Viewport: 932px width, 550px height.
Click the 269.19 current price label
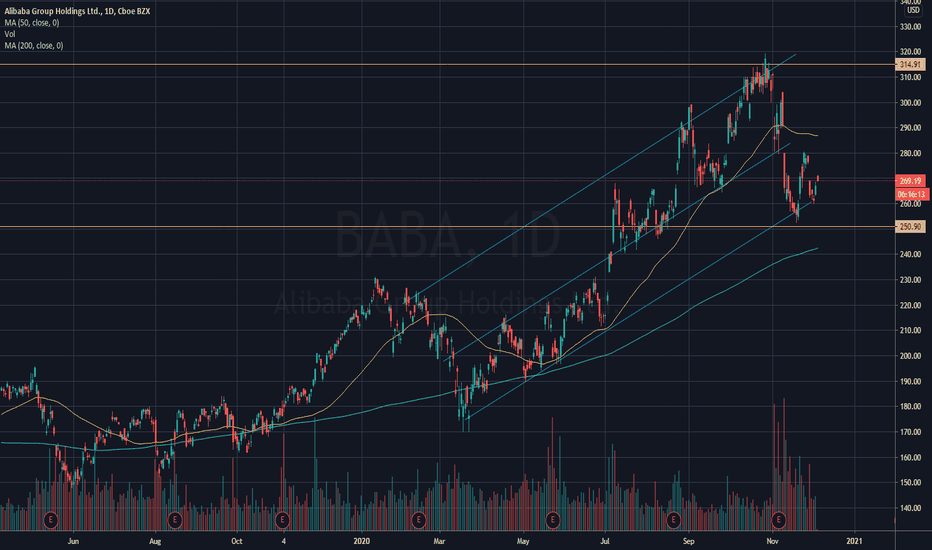[910, 181]
